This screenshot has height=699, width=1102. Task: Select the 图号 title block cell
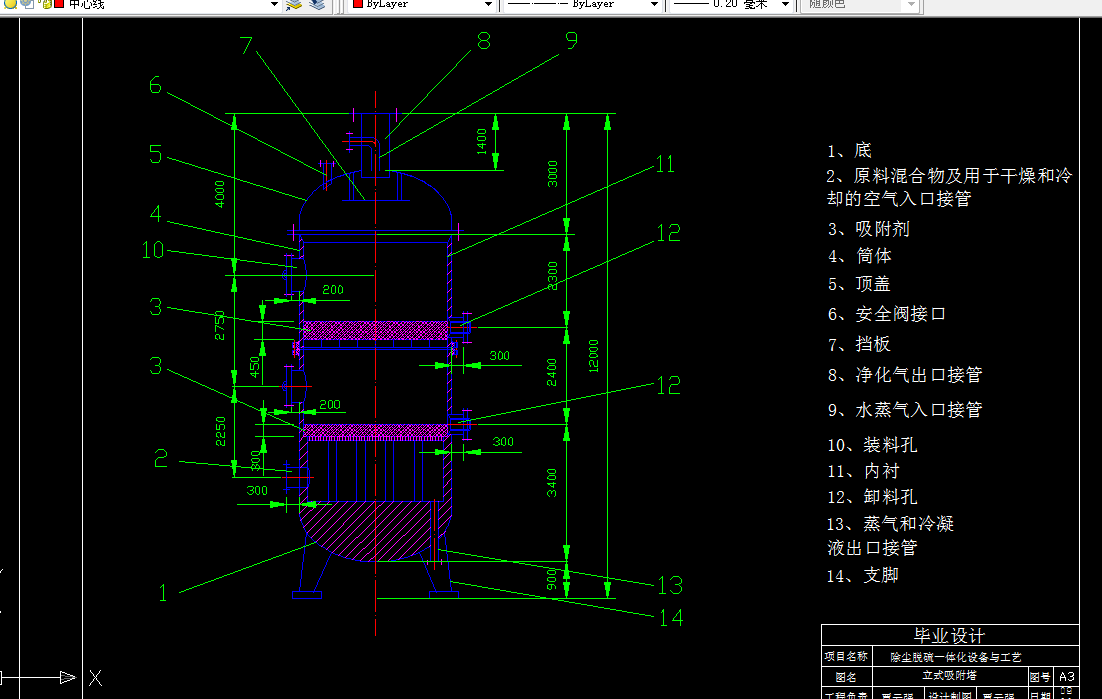pyautogui.click(x=1040, y=677)
